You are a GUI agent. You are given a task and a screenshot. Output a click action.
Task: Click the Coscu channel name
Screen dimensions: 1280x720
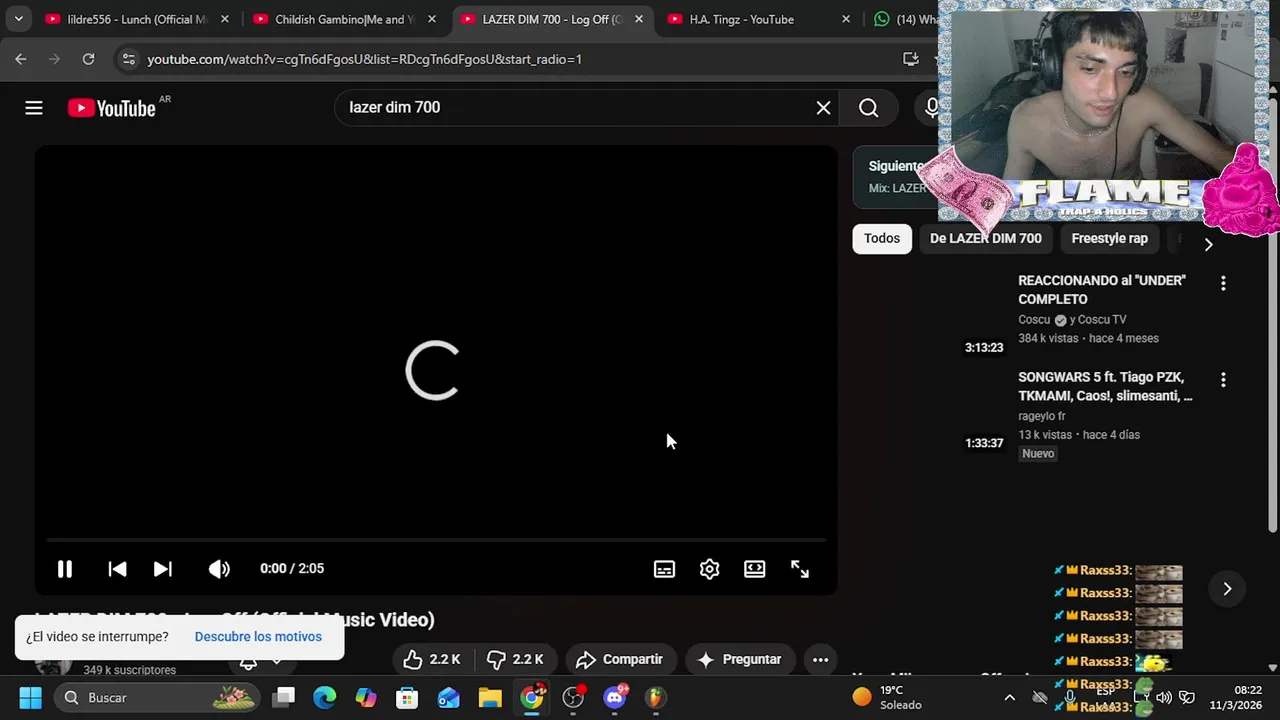(1034, 320)
